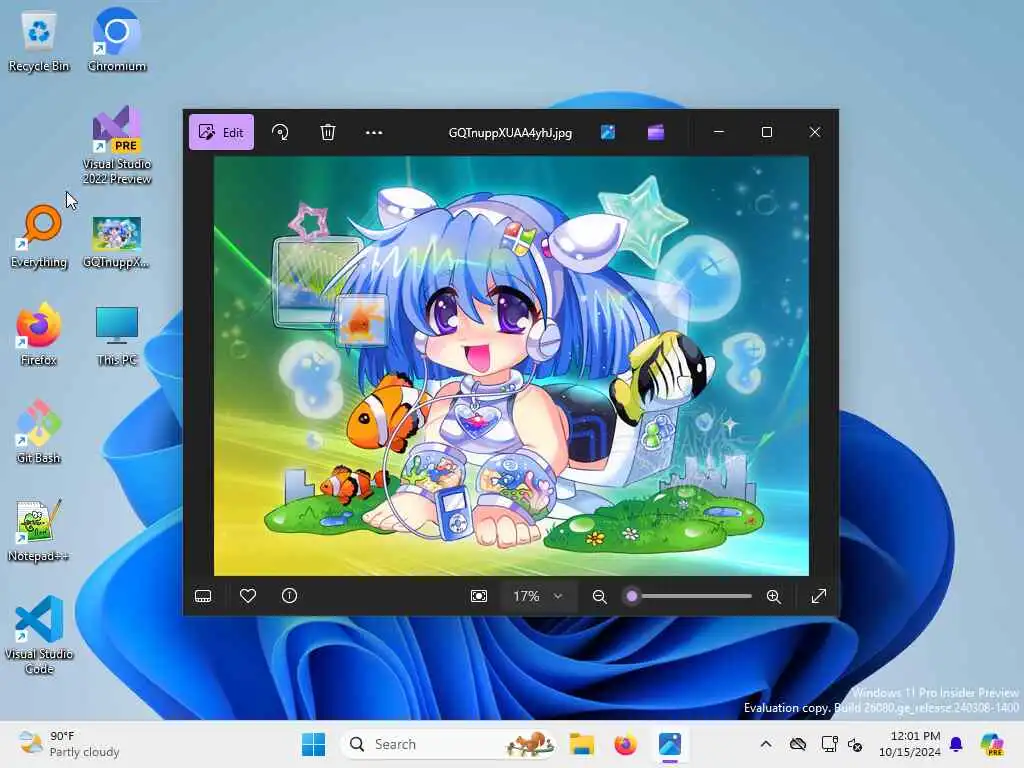The height and width of the screenshot is (768, 1024).
Task: Click the blue Designer icon in the title bar
Action: tap(608, 133)
